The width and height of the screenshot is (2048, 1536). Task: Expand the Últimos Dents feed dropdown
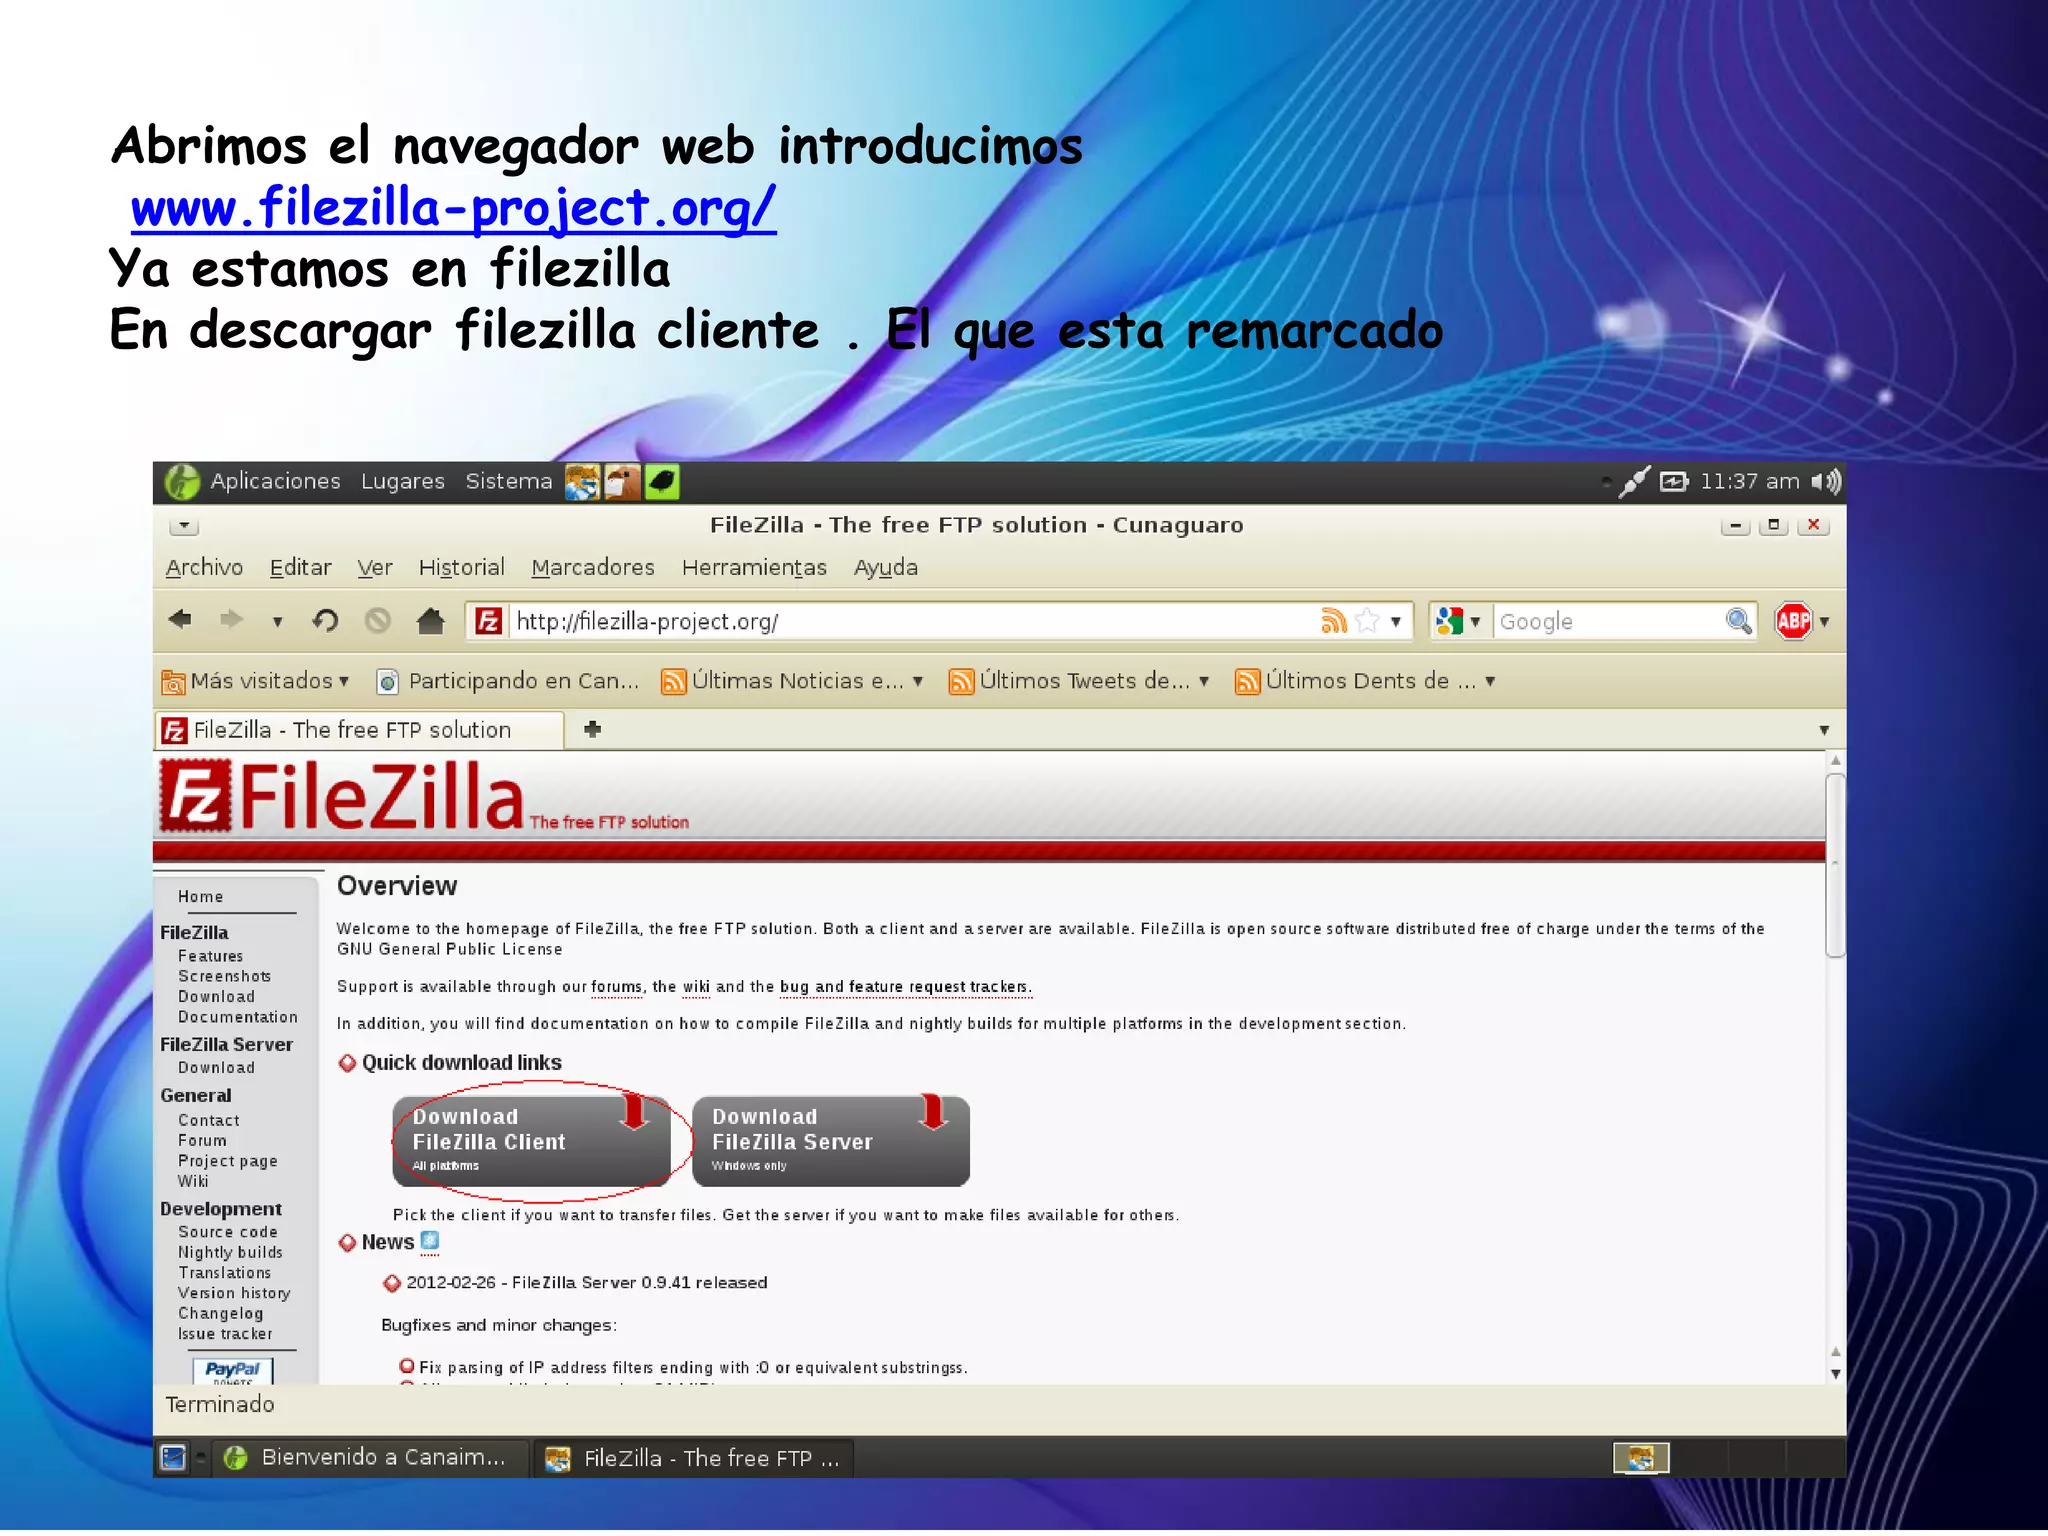(x=1366, y=681)
